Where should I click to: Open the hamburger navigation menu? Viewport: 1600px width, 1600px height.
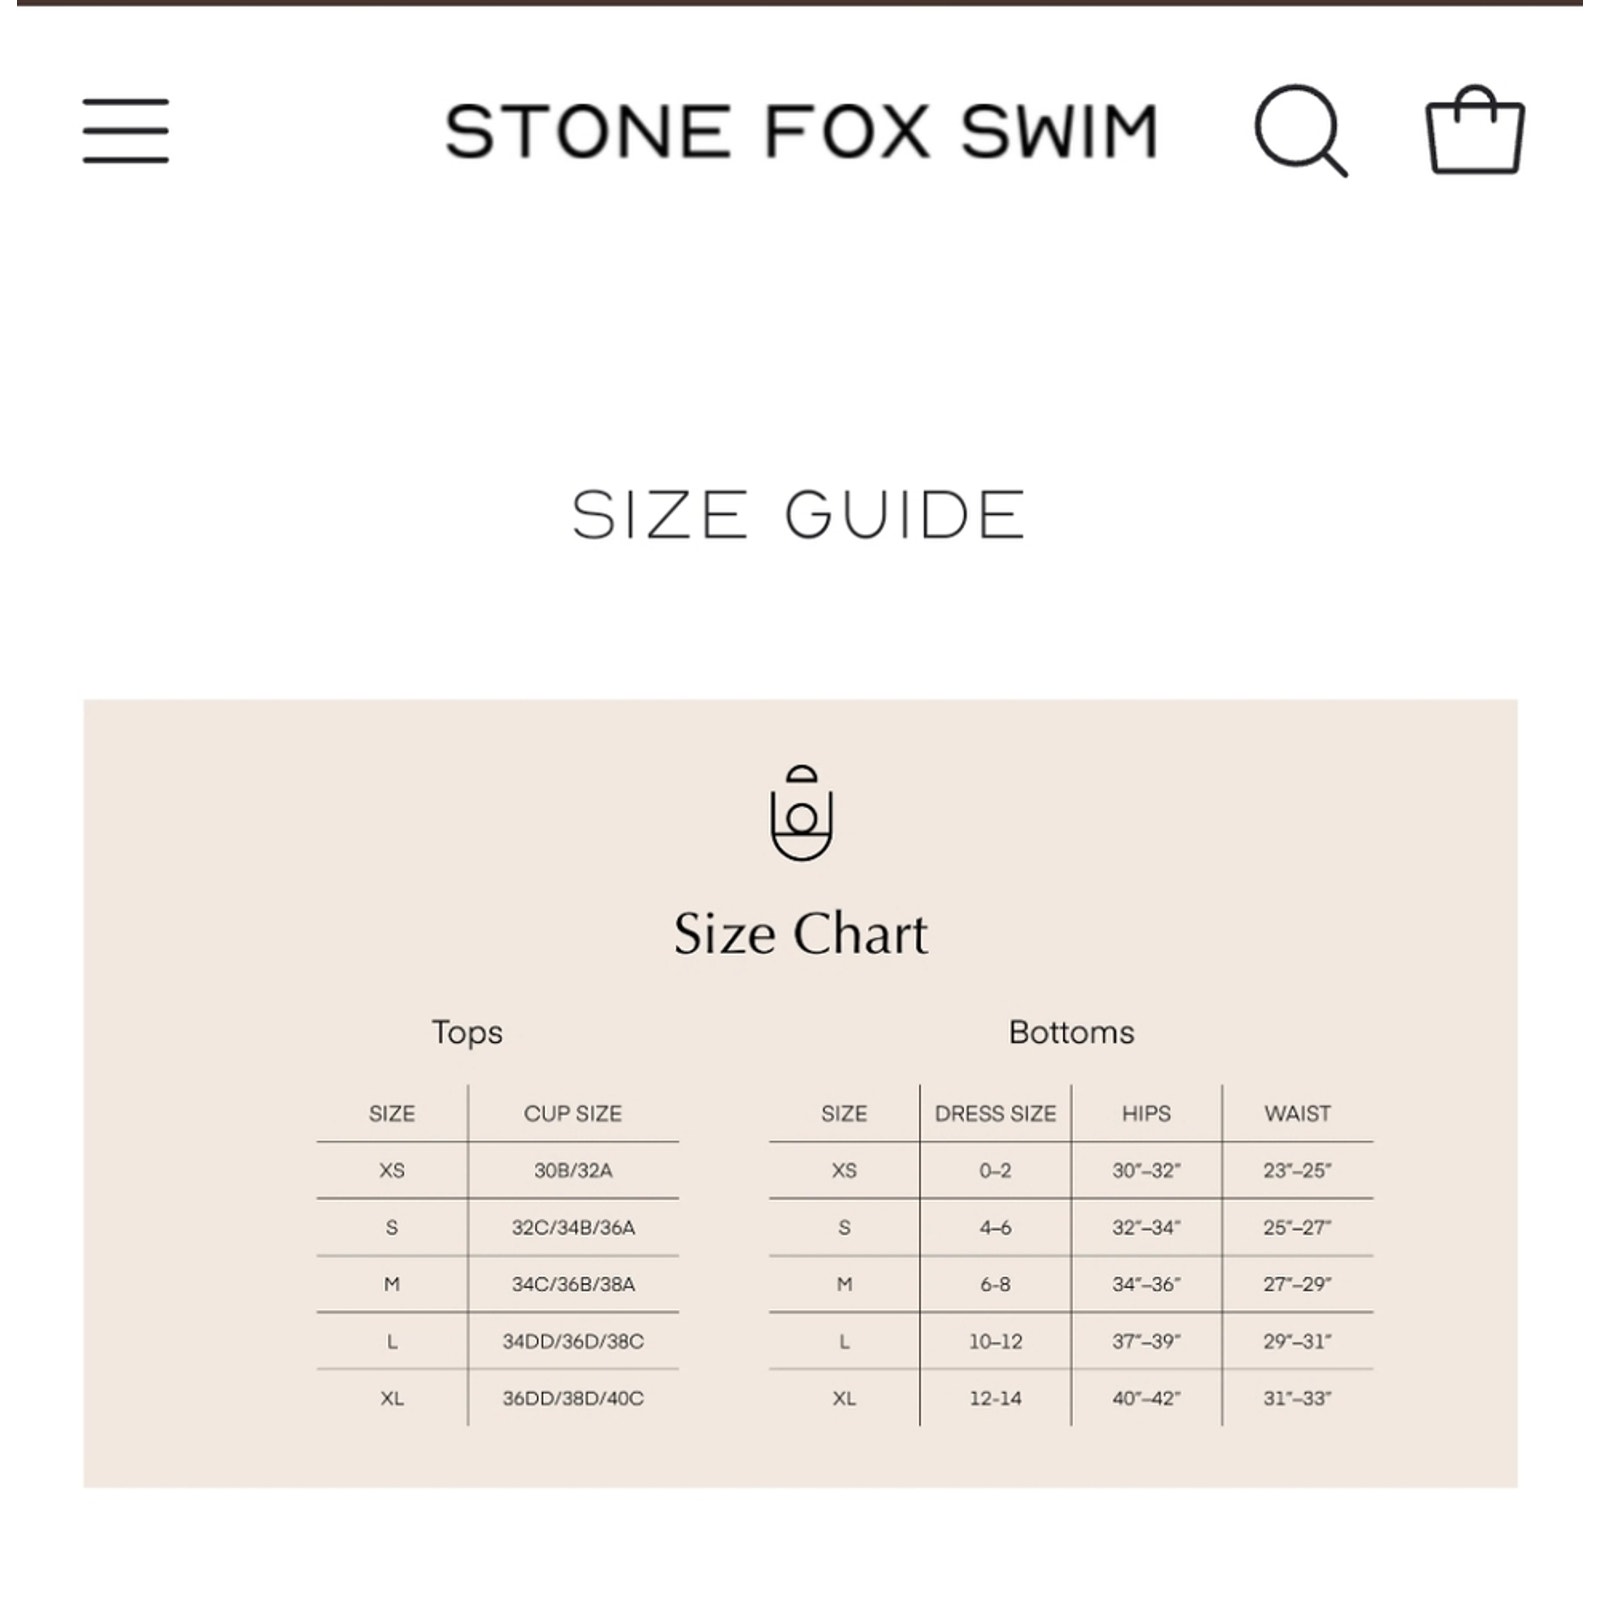coord(126,131)
